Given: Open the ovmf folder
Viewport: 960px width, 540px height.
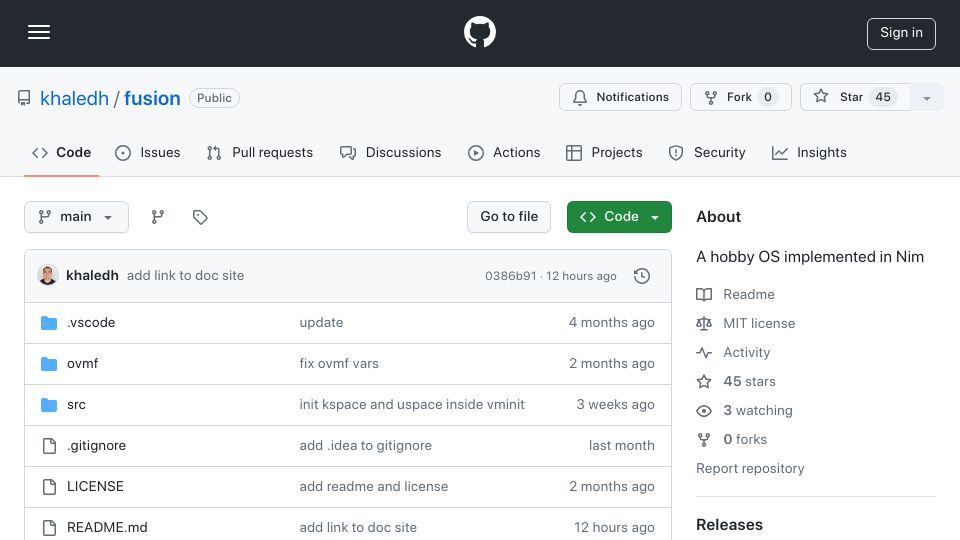Looking at the screenshot, I should point(83,364).
